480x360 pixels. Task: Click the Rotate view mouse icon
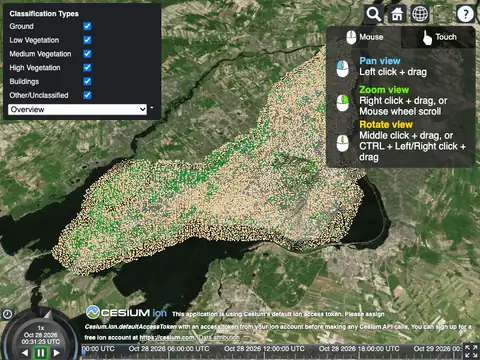[x=343, y=143]
